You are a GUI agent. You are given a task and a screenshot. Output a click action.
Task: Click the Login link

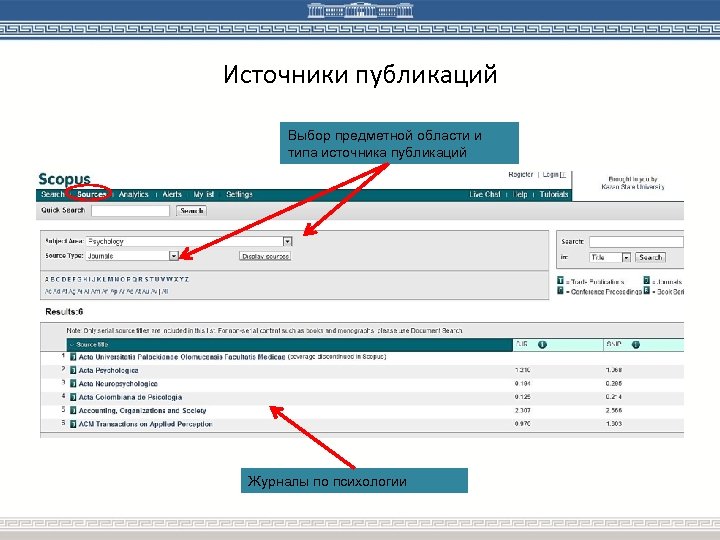[x=551, y=174]
